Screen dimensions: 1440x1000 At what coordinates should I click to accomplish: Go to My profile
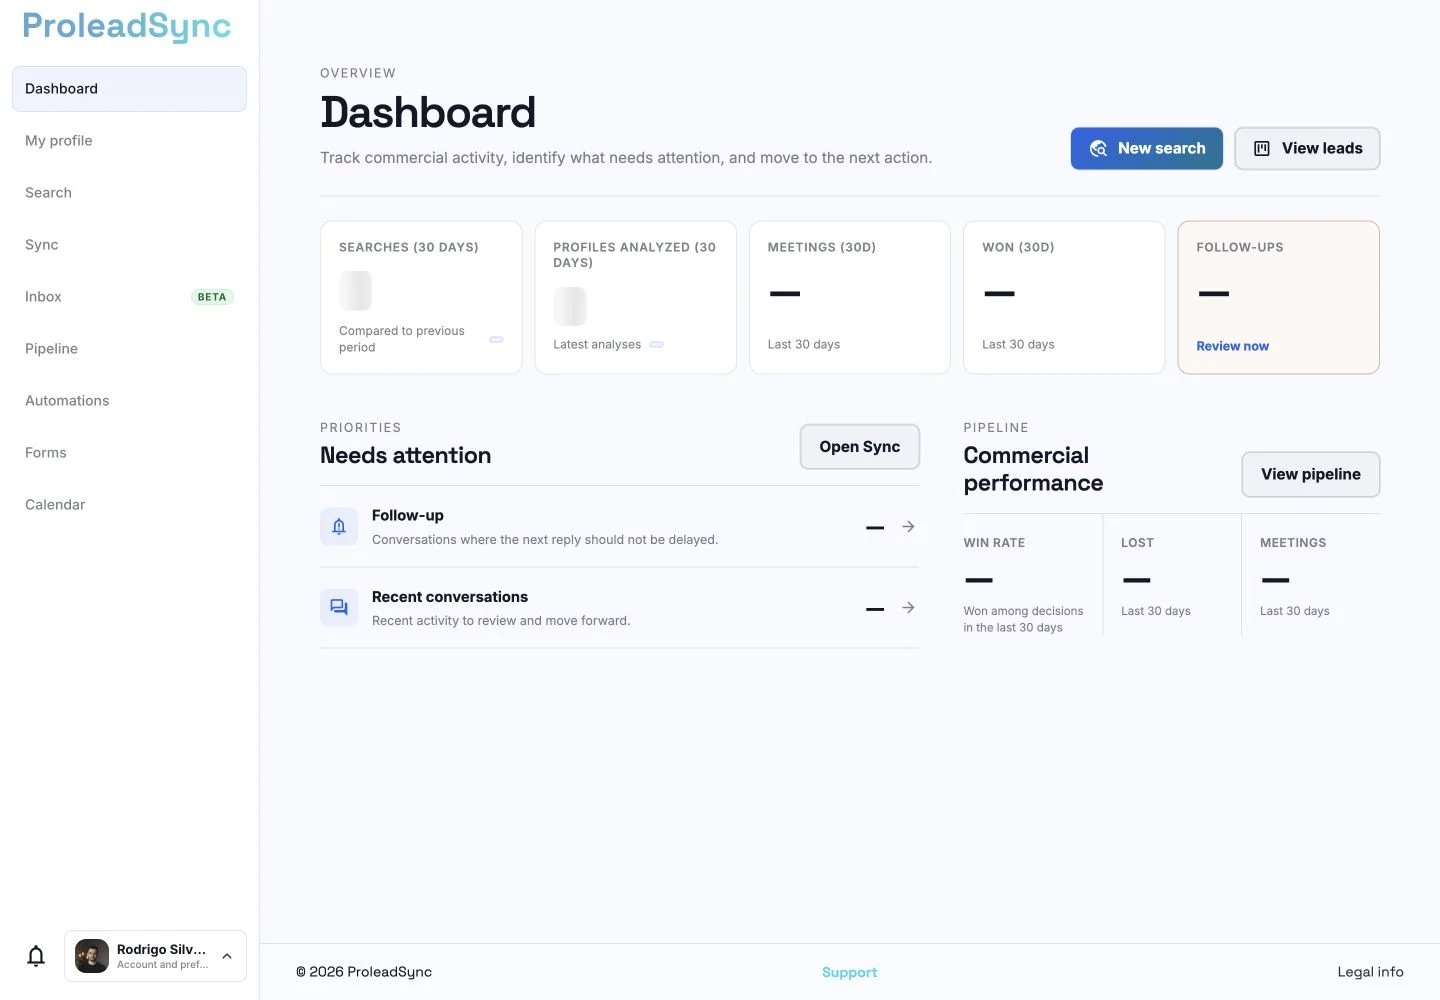pos(129,141)
